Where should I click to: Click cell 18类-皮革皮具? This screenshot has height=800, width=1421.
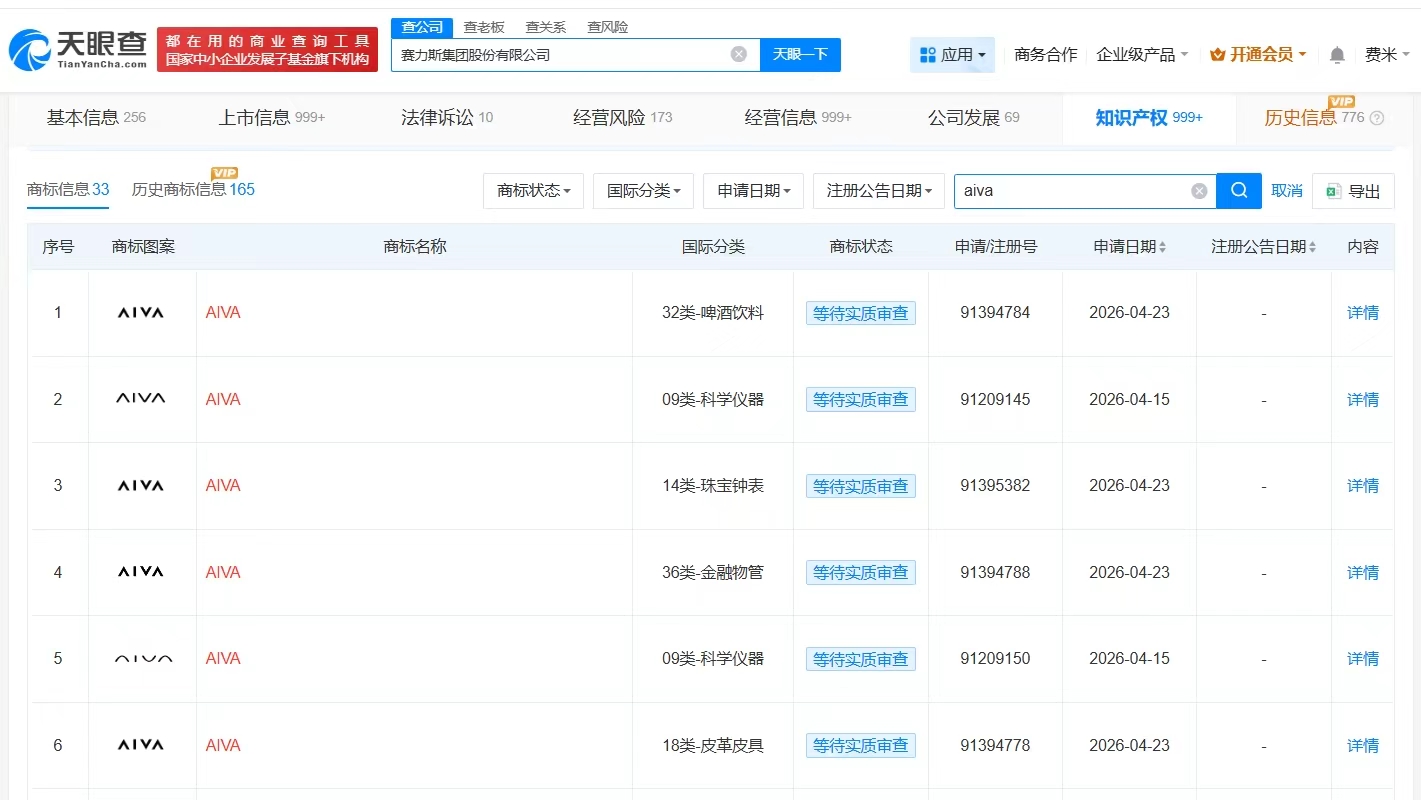click(713, 746)
